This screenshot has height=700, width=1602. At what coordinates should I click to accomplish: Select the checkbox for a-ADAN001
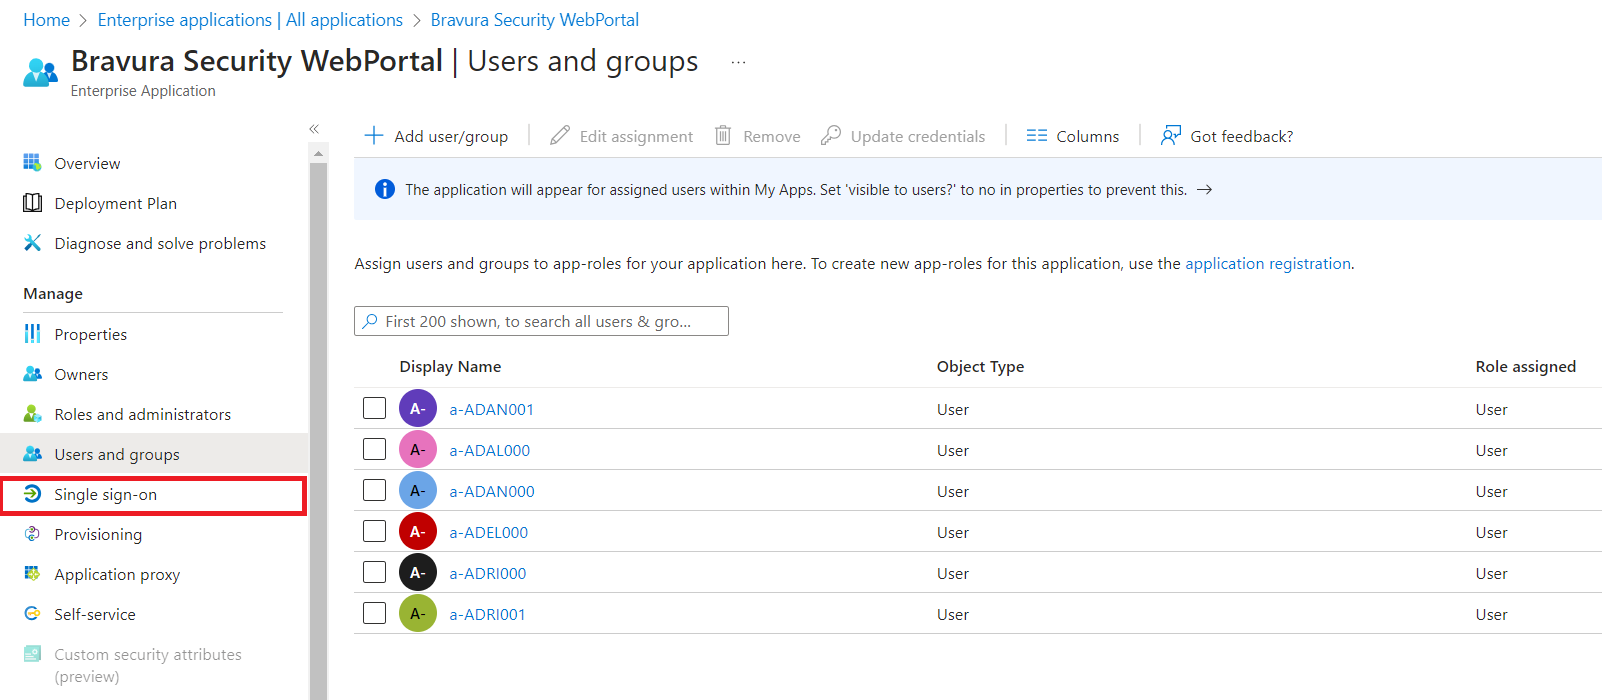(374, 408)
